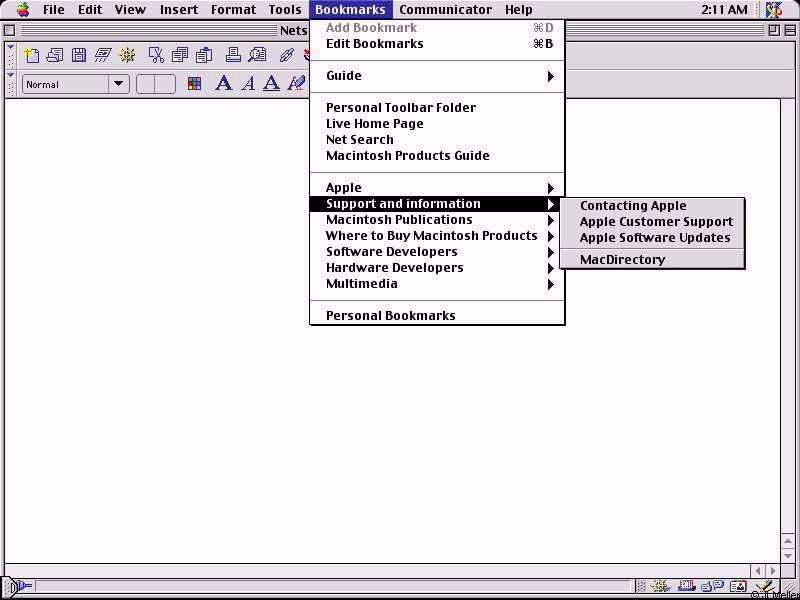Viewport: 800px width, 600px height.
Task: Open Address Book from the component bar
Action: point(738,587)
